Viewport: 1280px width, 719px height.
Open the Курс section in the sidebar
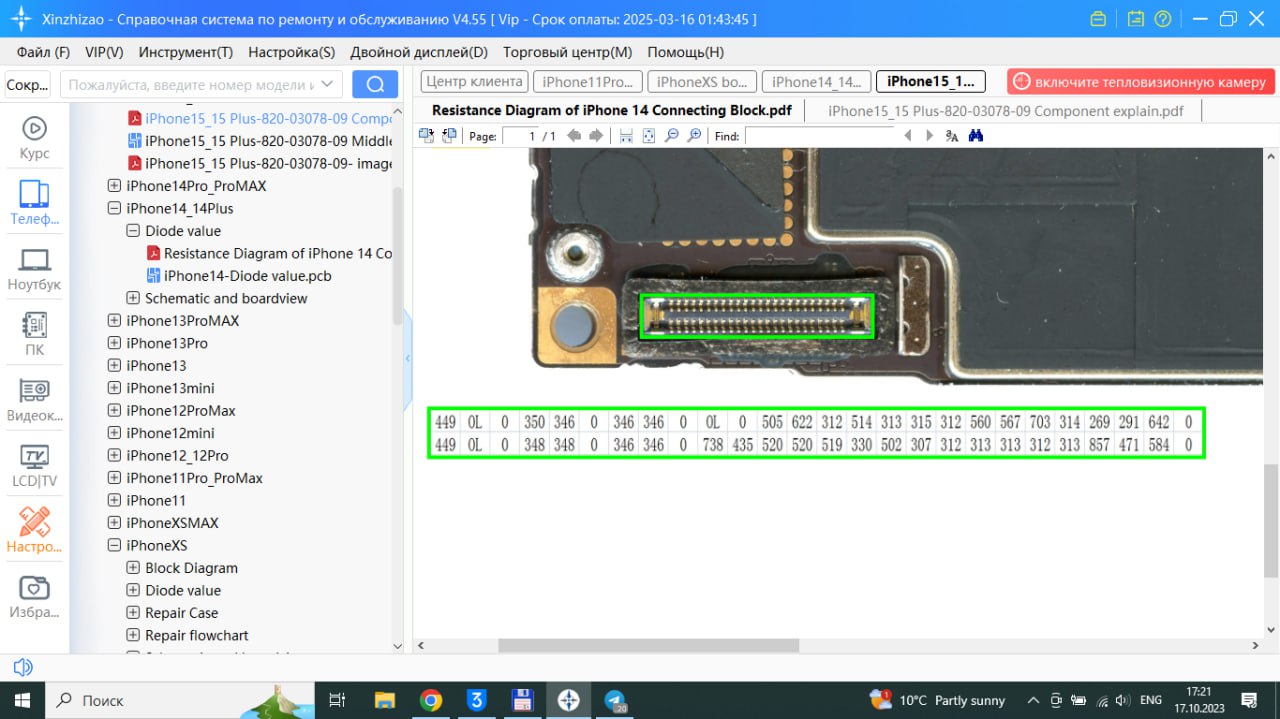(x=34, y=137)
